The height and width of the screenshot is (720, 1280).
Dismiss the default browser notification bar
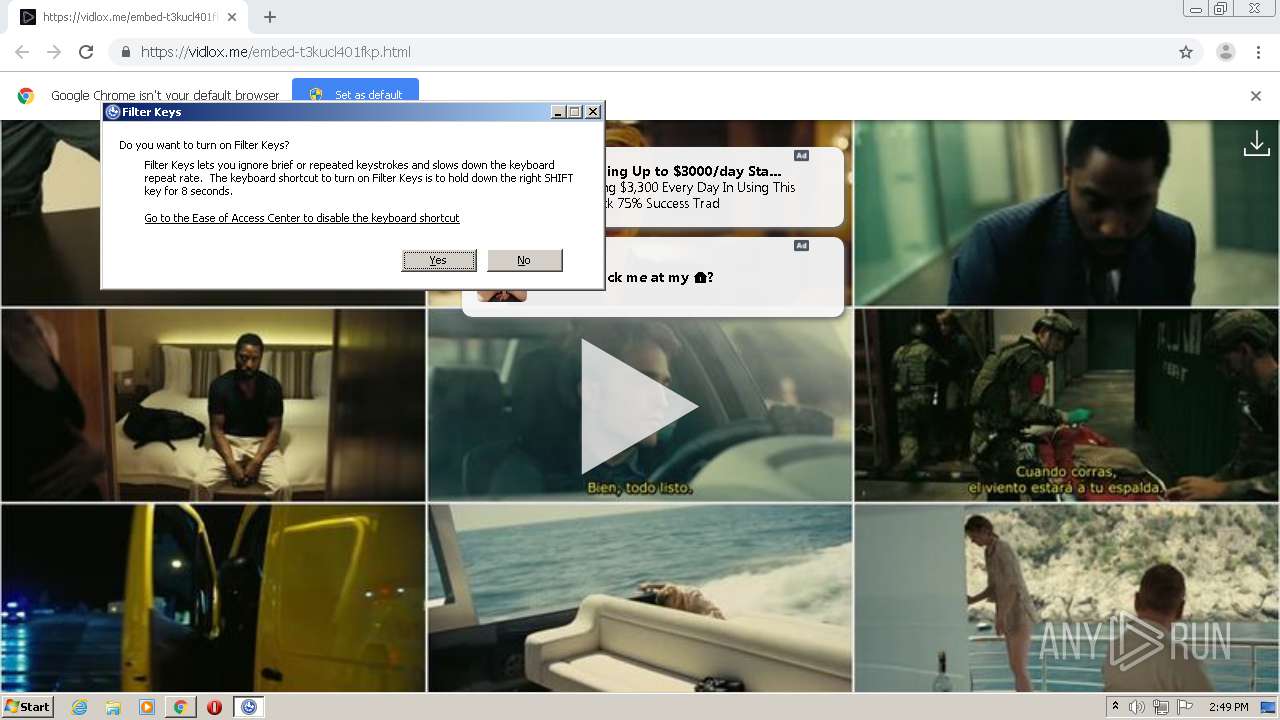click(1256, 96)
